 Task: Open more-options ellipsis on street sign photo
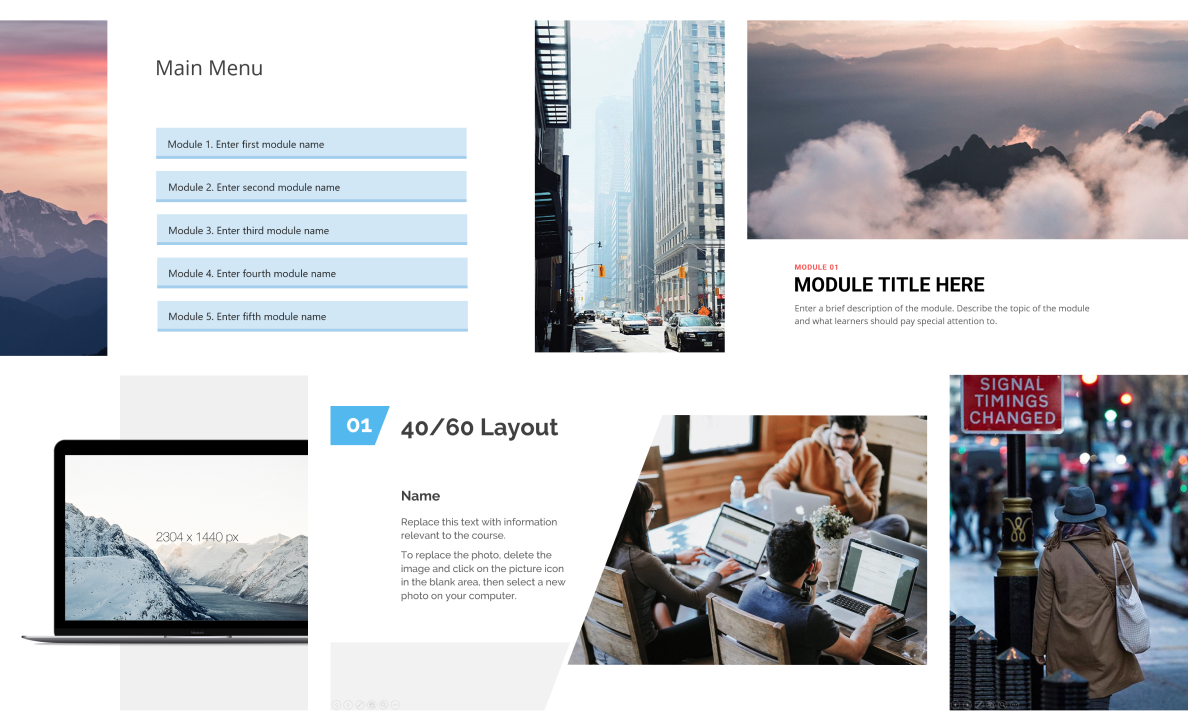(1014, 705)
